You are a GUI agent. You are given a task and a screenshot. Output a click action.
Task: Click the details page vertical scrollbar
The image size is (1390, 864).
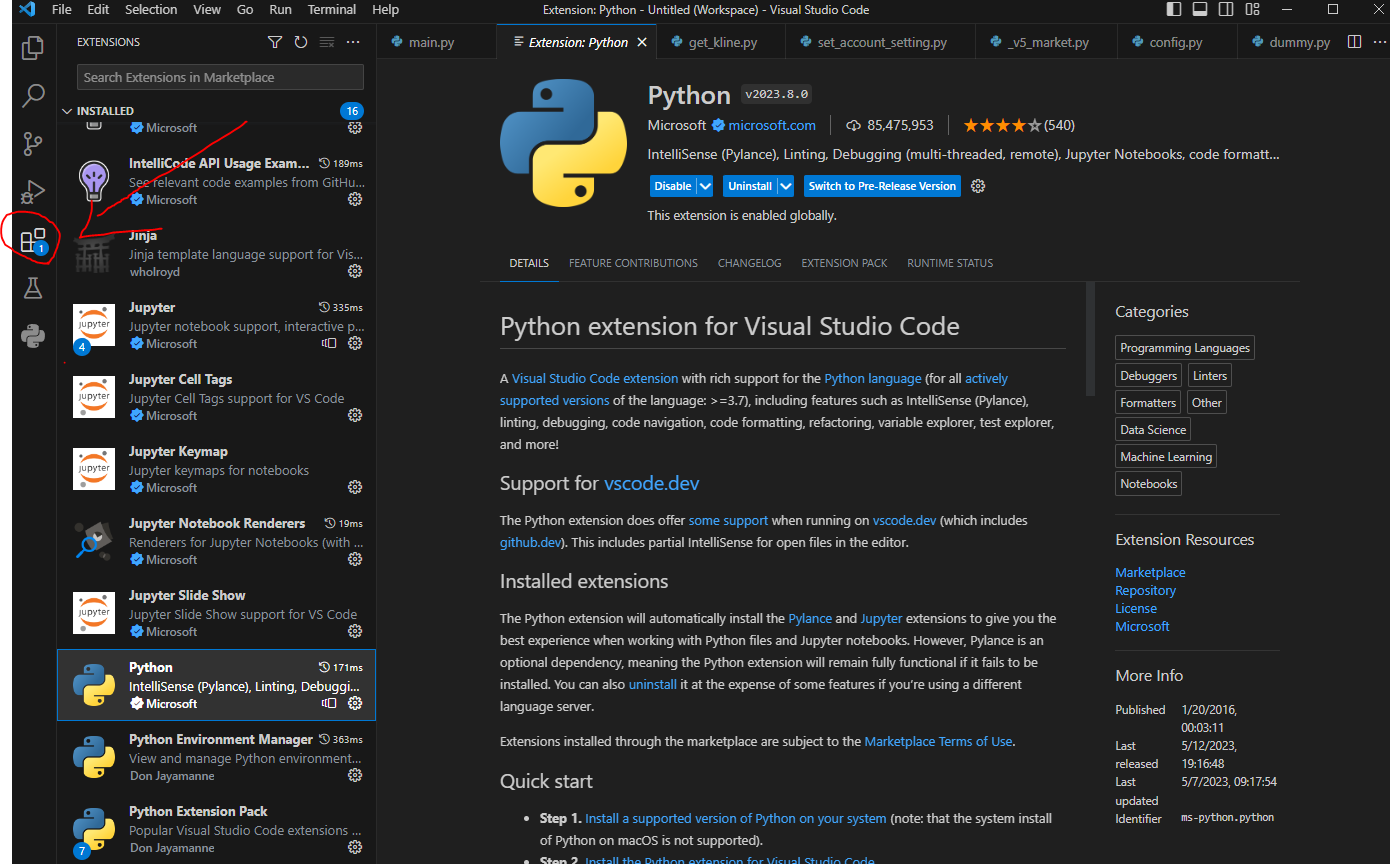pyautogui.click(x=1090, y=338)
